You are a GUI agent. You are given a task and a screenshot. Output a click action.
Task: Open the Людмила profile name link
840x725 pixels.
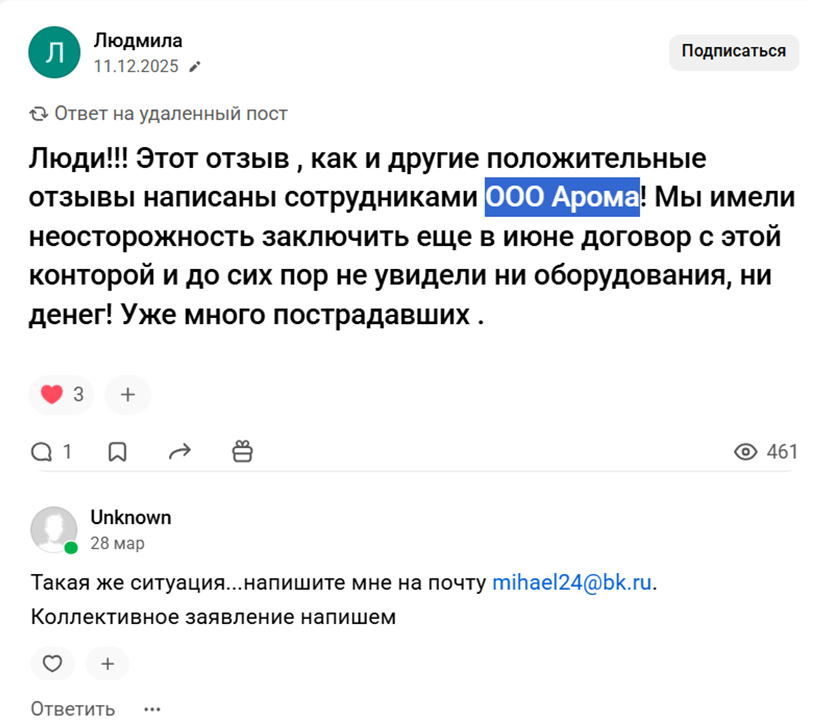(x=137, y=41)
